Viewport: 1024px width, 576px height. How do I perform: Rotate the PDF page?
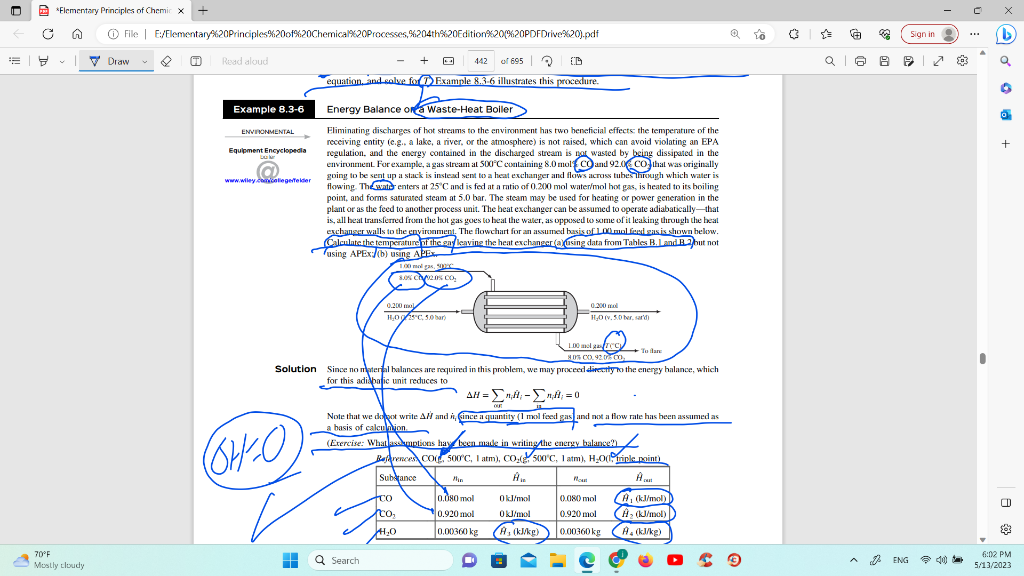click(547, 61)
